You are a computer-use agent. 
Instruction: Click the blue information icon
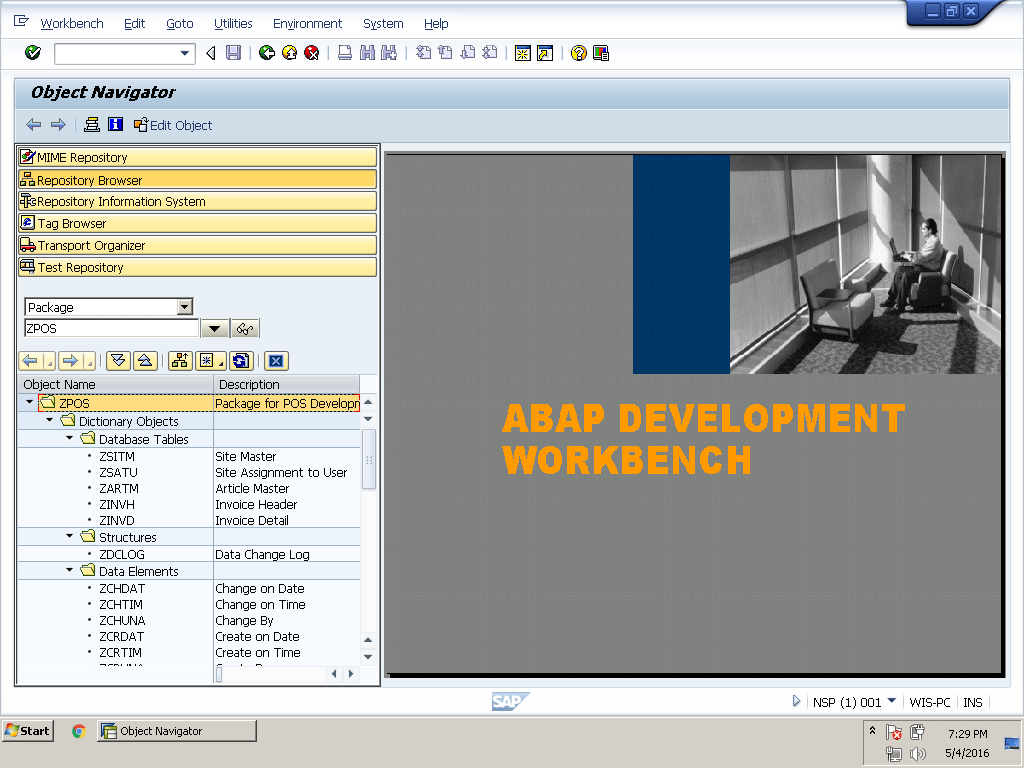point(115,125)
